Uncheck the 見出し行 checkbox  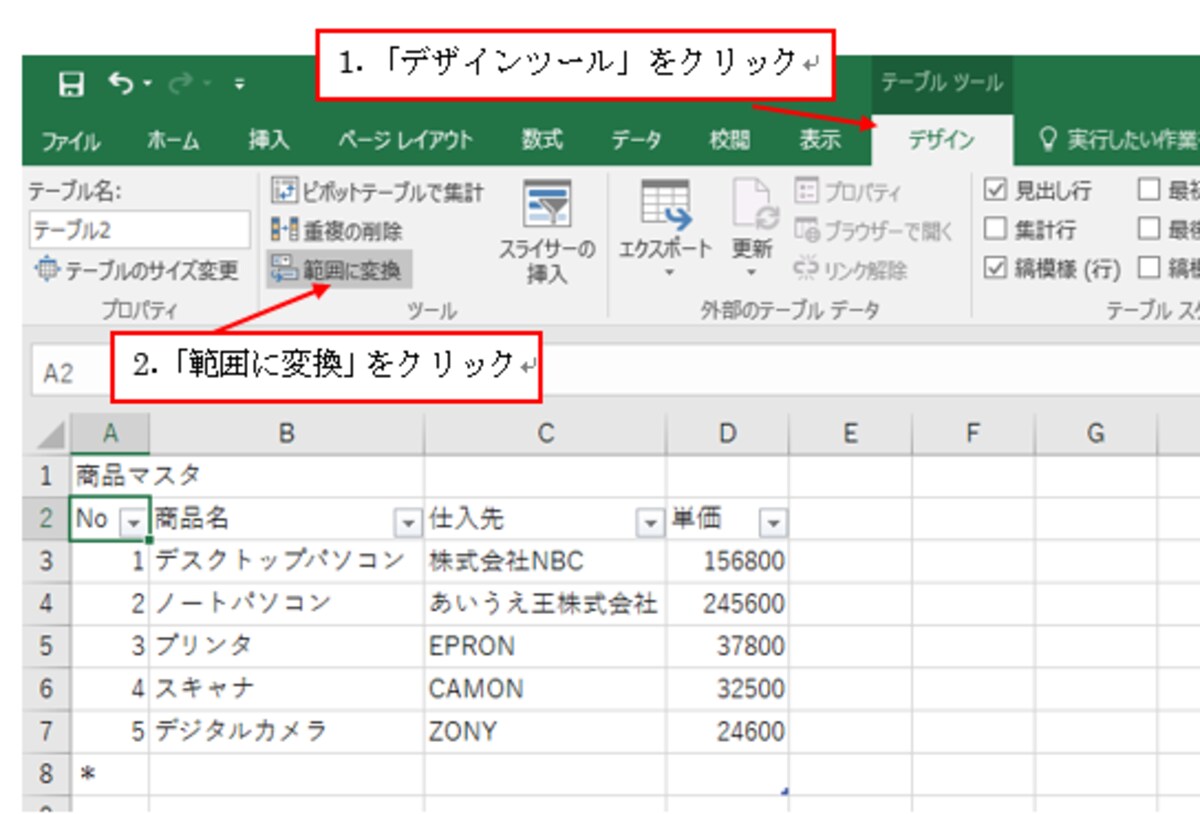pos(995,191)
